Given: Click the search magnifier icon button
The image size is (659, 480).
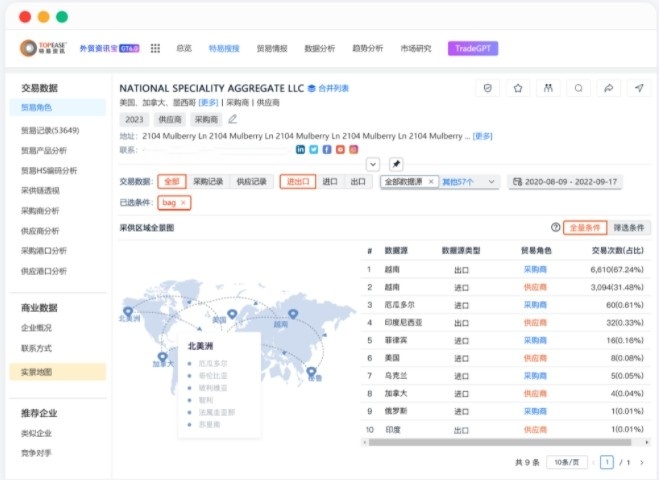Looking at the screenshot, I should coord(578,88).
